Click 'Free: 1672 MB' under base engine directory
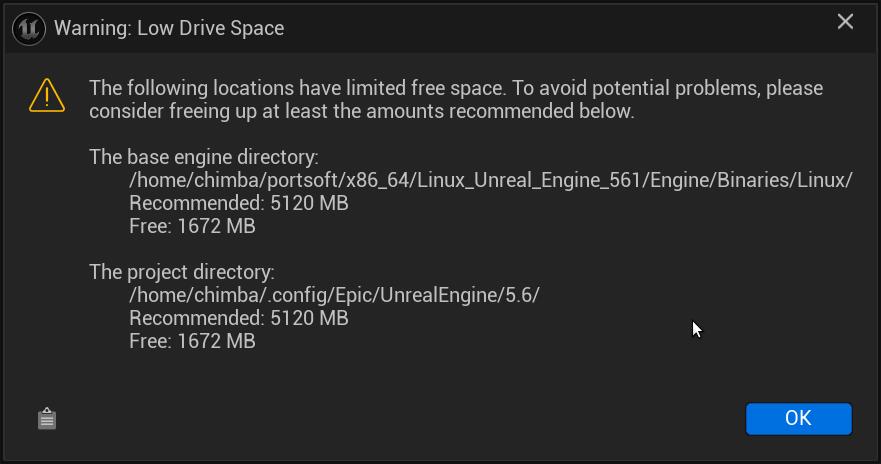Image resolution: width=881 pixels, height=464 pixels. (192, 226)
